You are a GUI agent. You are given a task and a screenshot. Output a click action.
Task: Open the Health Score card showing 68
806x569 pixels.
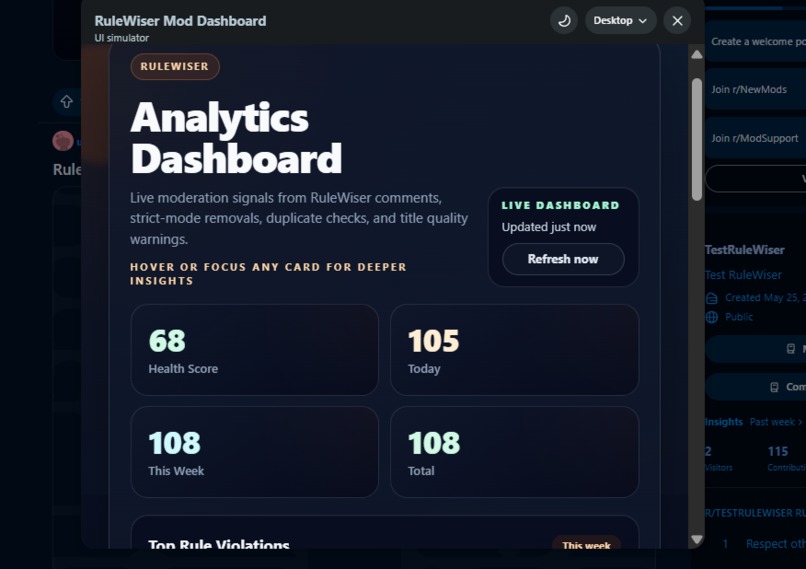pos(254,350)
